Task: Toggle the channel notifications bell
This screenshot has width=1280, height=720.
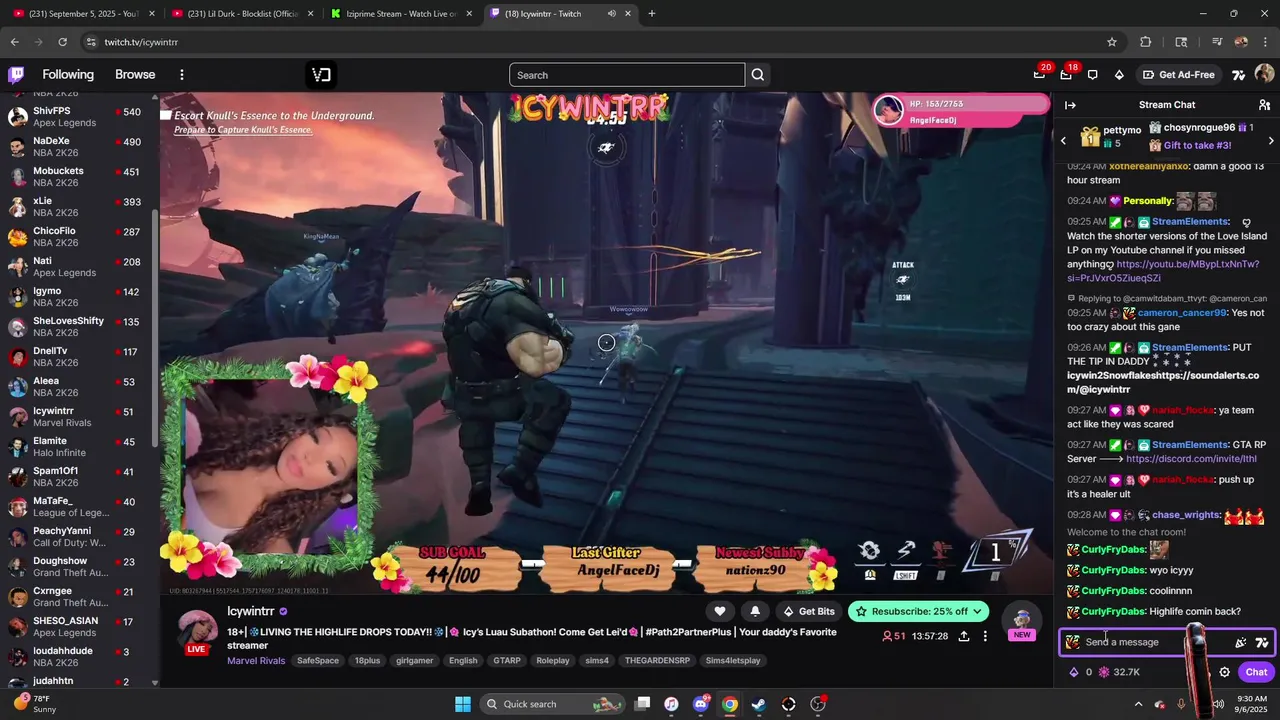Action: [755, 611]
